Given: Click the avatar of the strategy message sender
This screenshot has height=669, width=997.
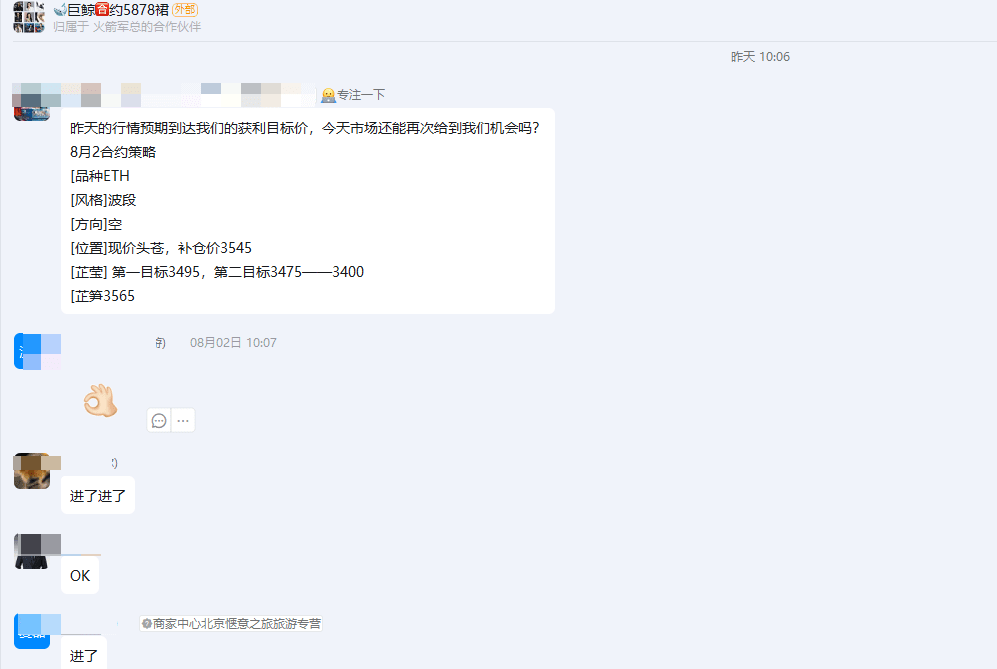Looking at the screenshot, I should click(x=32, y=102).
